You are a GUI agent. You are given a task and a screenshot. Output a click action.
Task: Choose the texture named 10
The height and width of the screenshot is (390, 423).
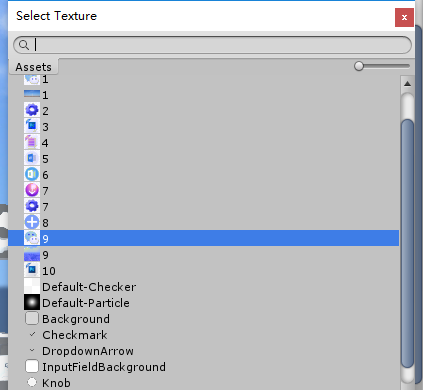tap(203, 271)
